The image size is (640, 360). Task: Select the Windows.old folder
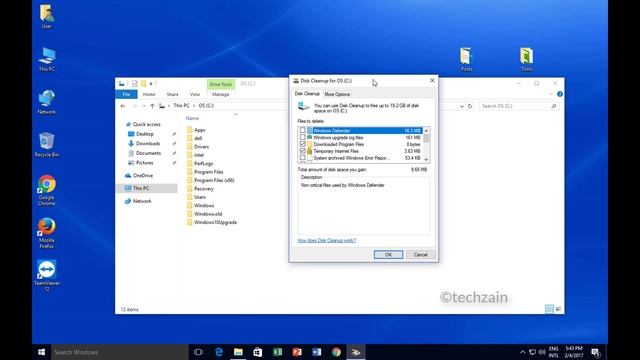coord(208,214)
